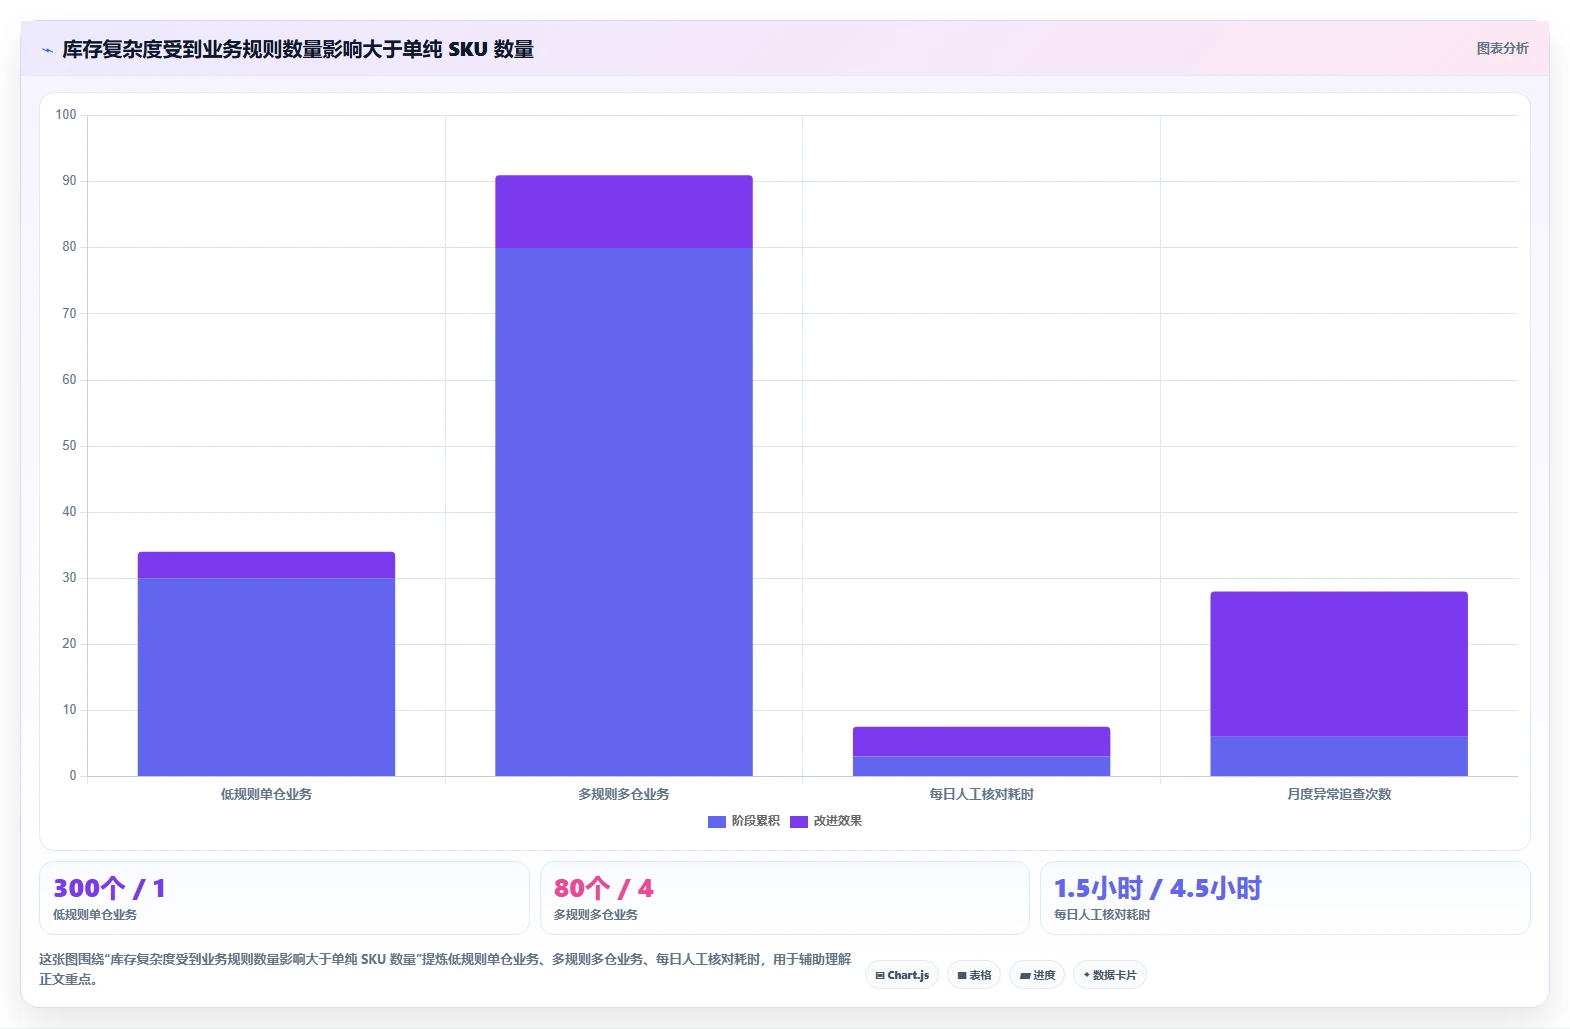Select the 进度 chip
Screen dimensions: 1570x1029
point(1037,975)
